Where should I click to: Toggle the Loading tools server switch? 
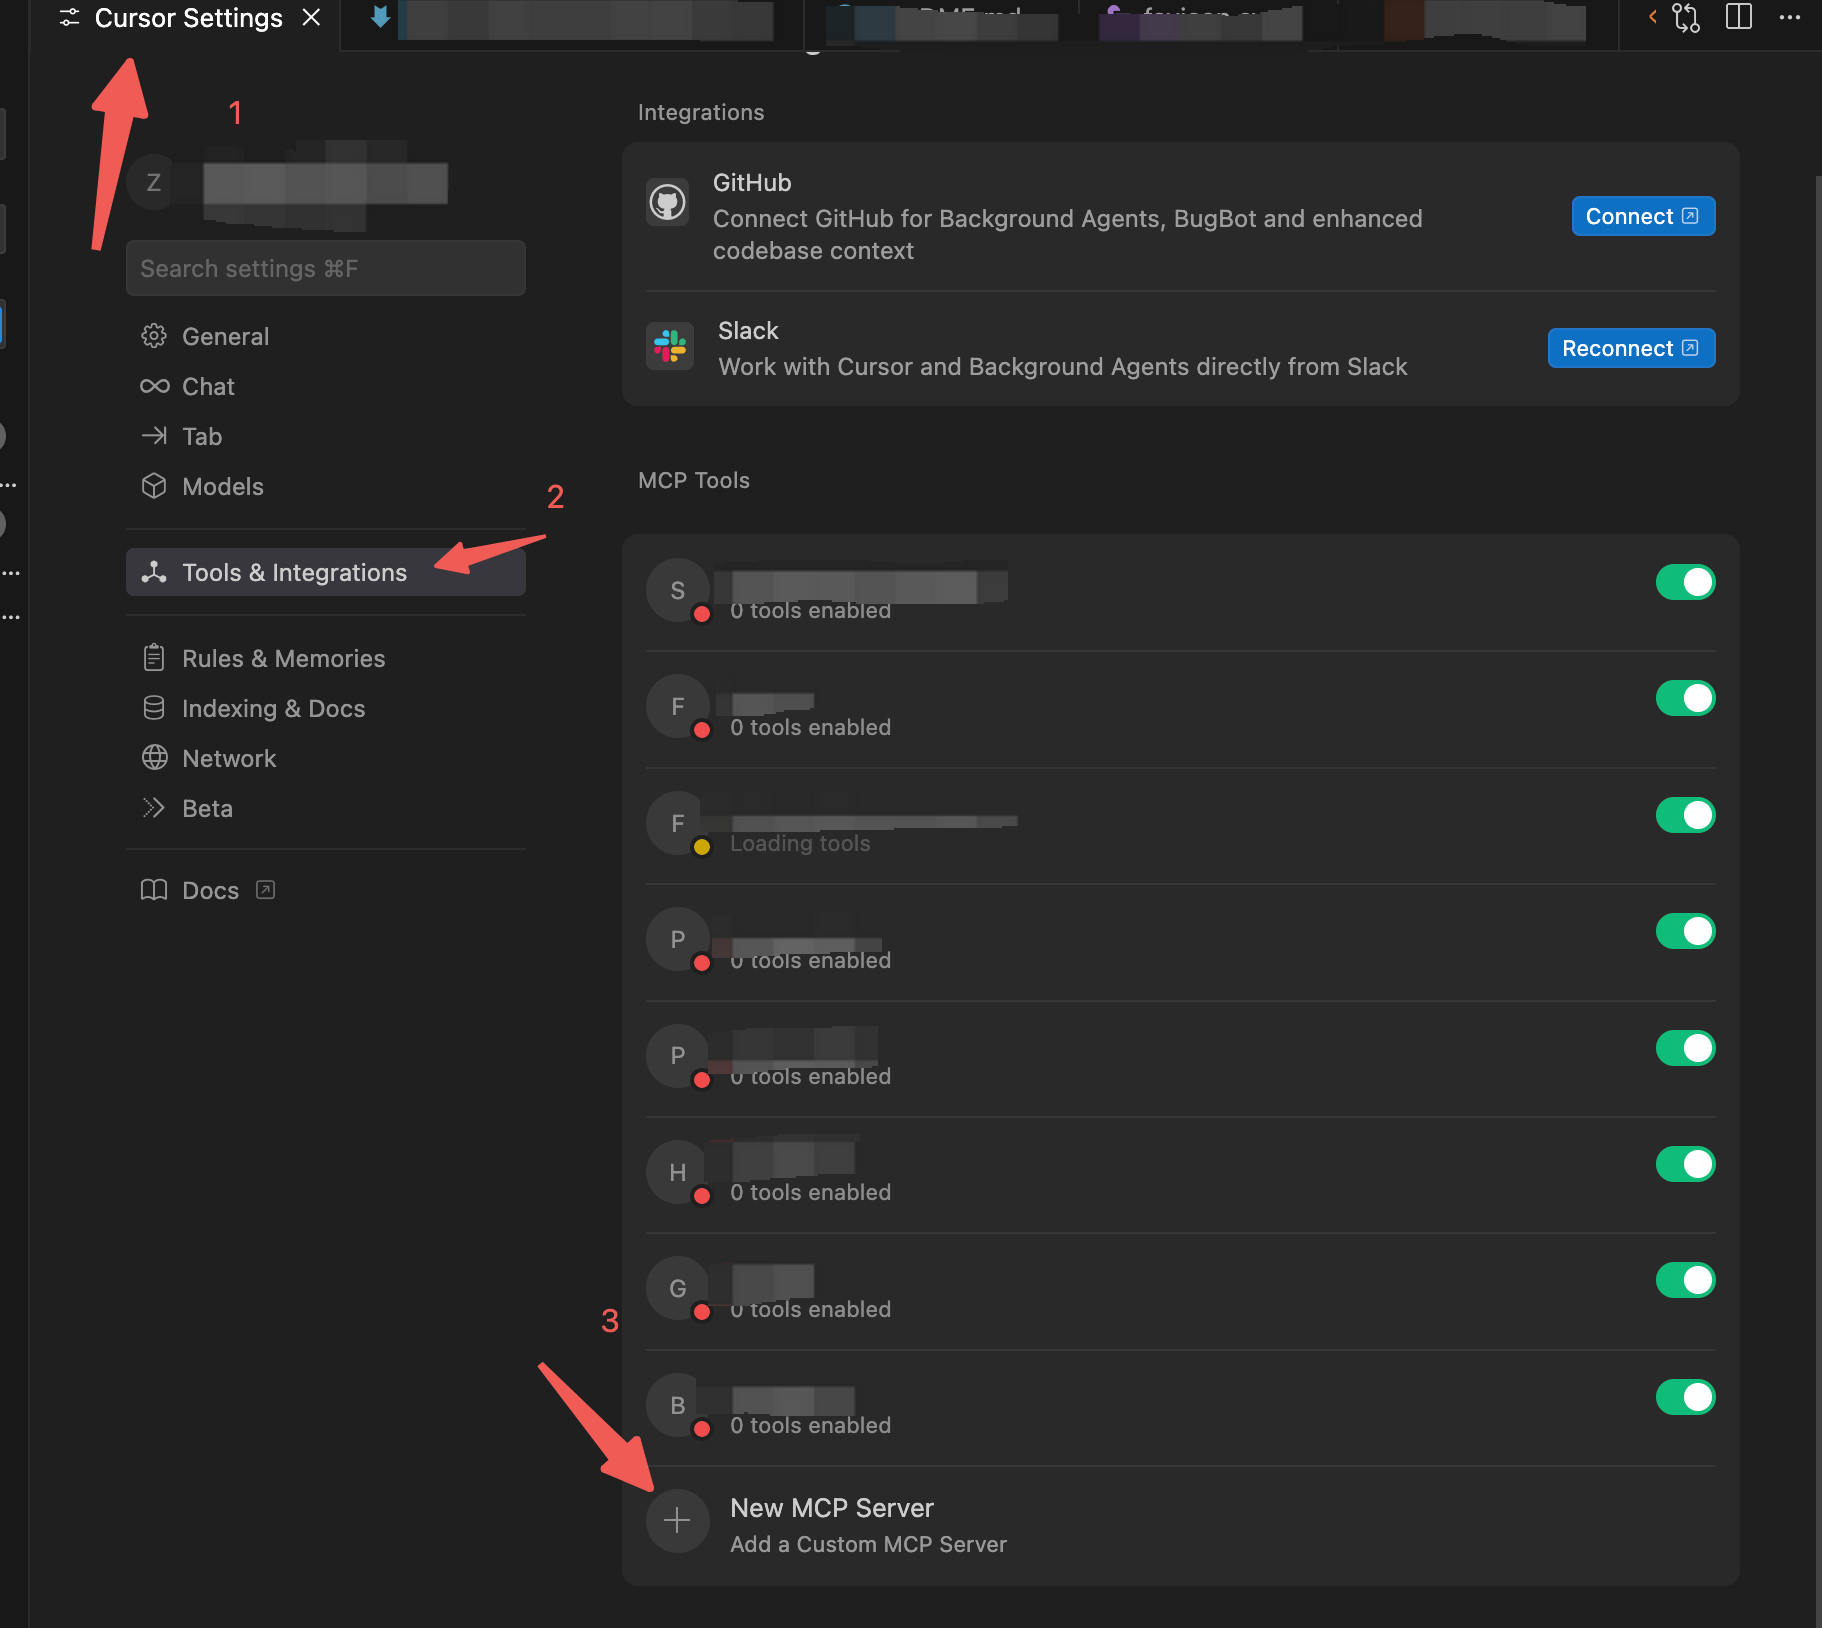[1685, 815]
